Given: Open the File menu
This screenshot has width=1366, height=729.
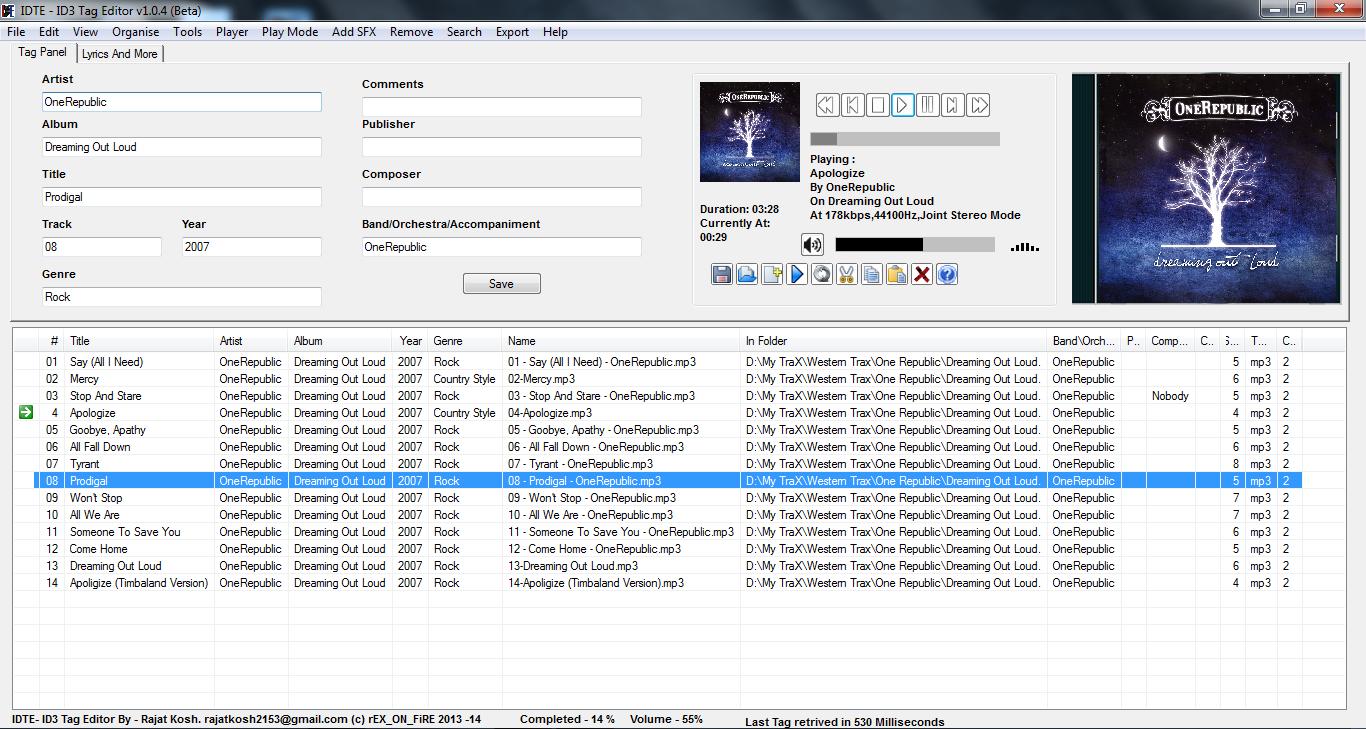Looking at the screenshot, I should tap(16, 31).
